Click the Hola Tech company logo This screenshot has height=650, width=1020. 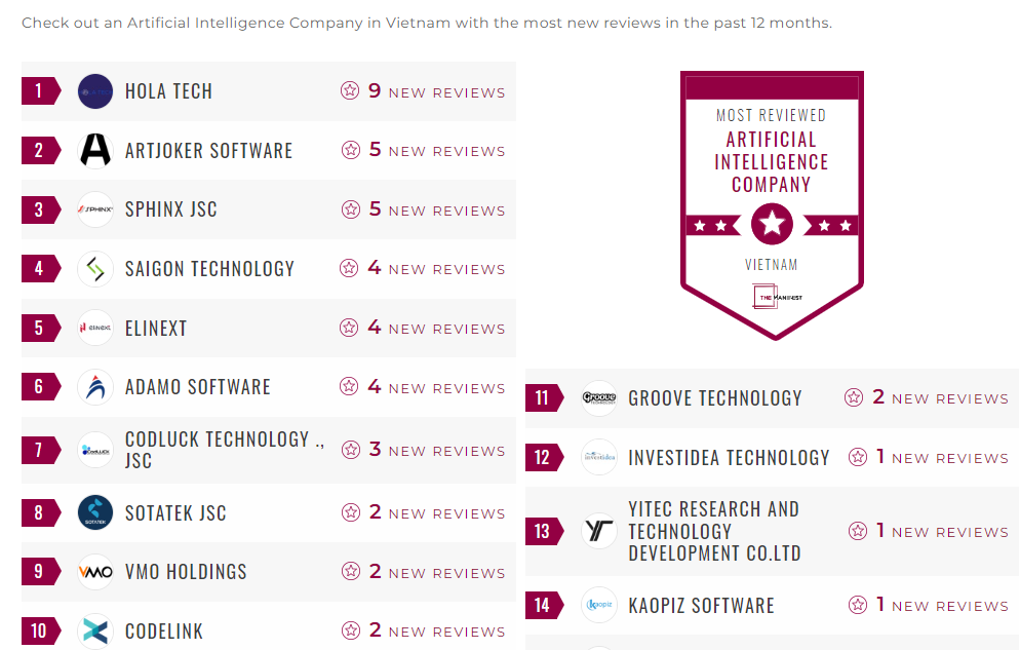tap(96, 91)
